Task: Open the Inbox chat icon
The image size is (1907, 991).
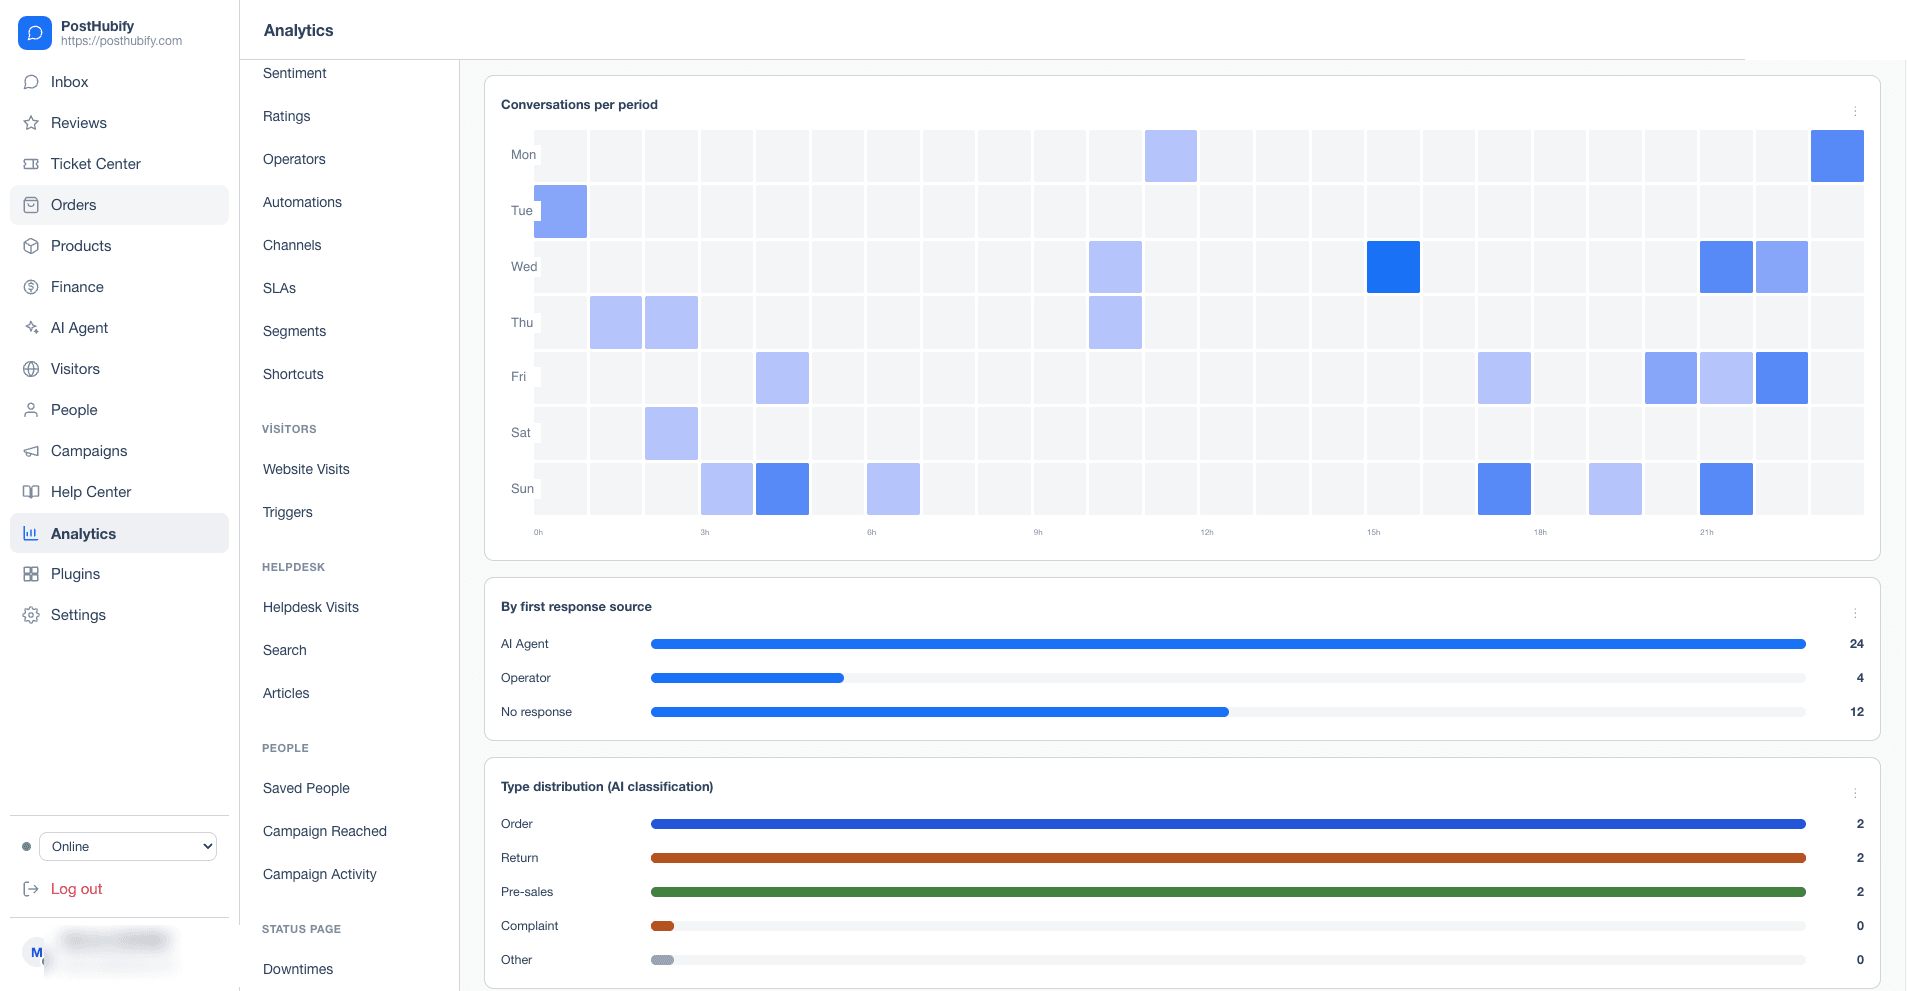Action: pos(31,82)
